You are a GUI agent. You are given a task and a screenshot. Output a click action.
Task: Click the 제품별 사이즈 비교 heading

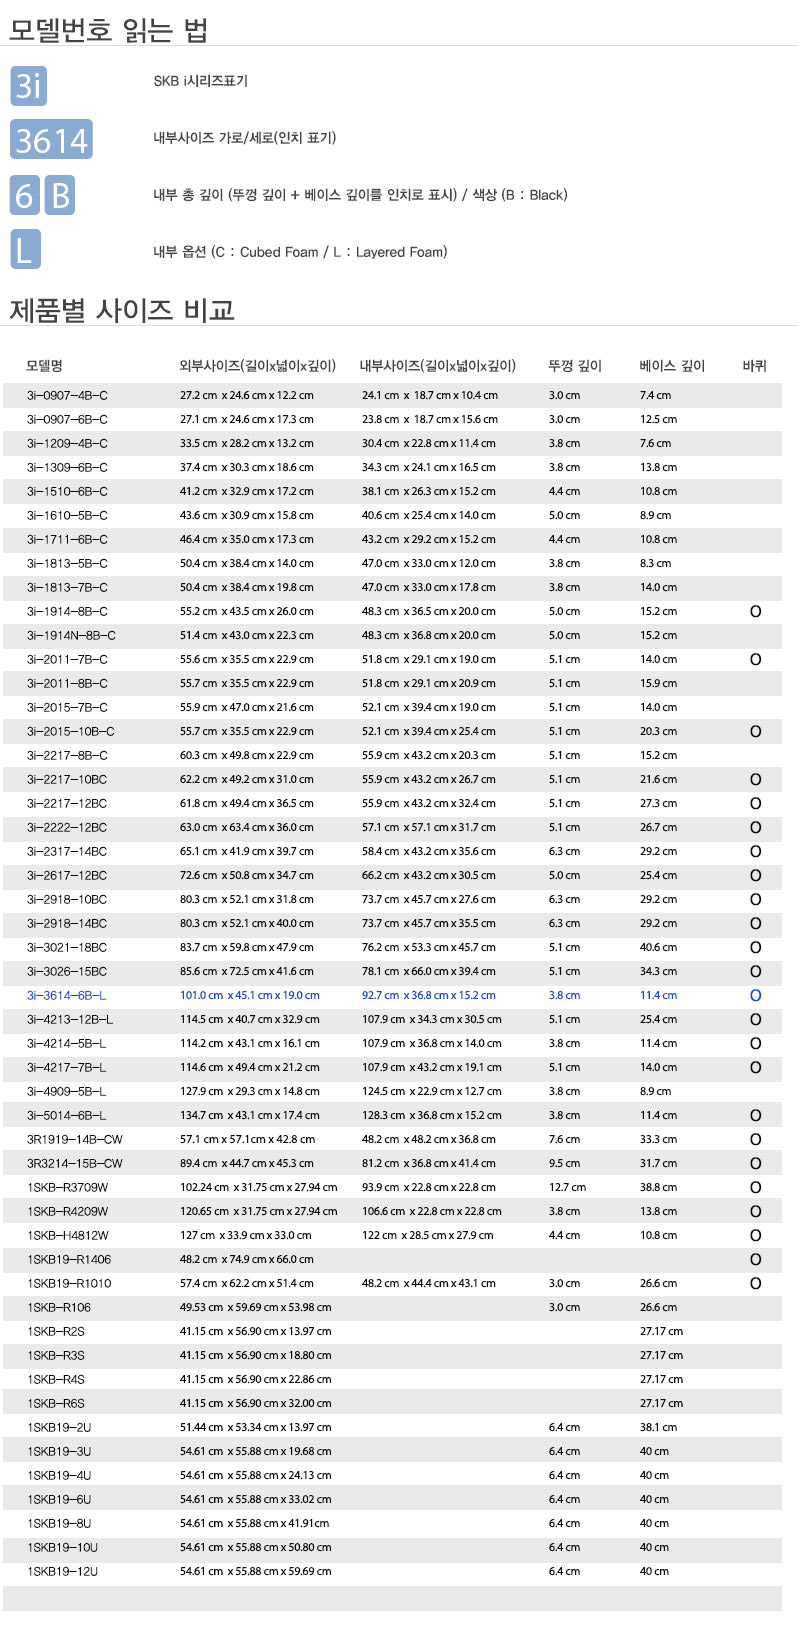[121, 310]
